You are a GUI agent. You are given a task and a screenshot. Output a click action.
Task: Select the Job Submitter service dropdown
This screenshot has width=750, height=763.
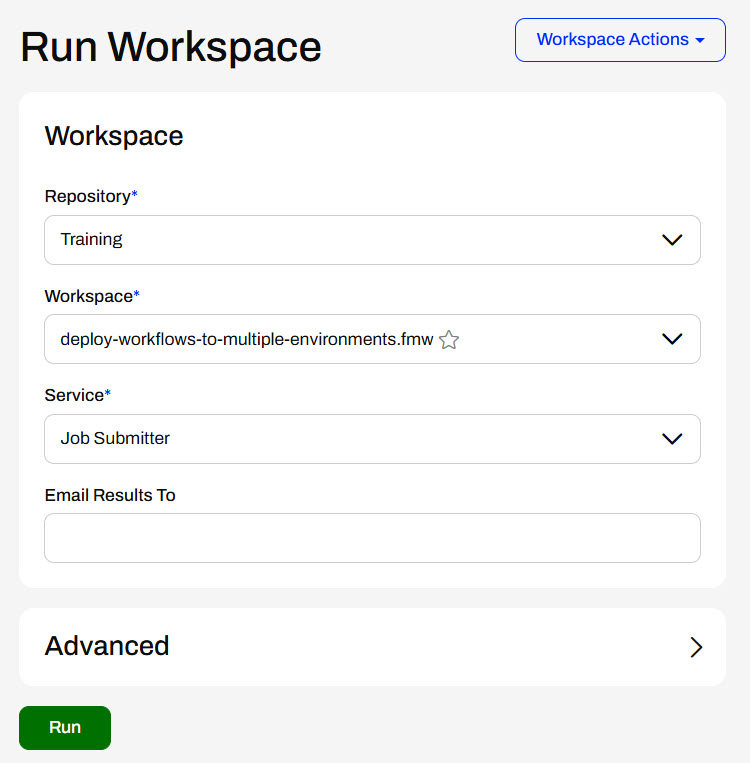point(372,438)
